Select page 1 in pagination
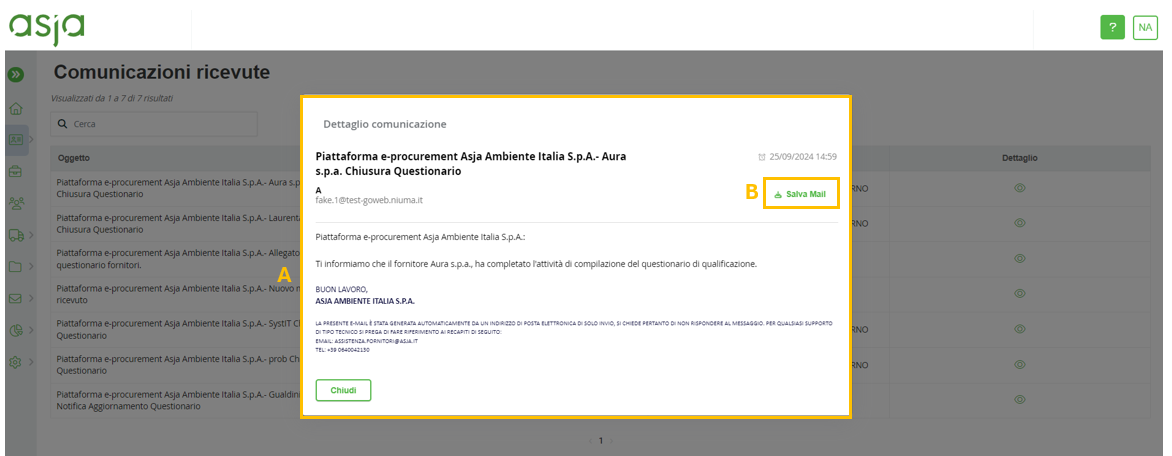The height and width of the screenshot is (456, 1172). pos(600,441)
